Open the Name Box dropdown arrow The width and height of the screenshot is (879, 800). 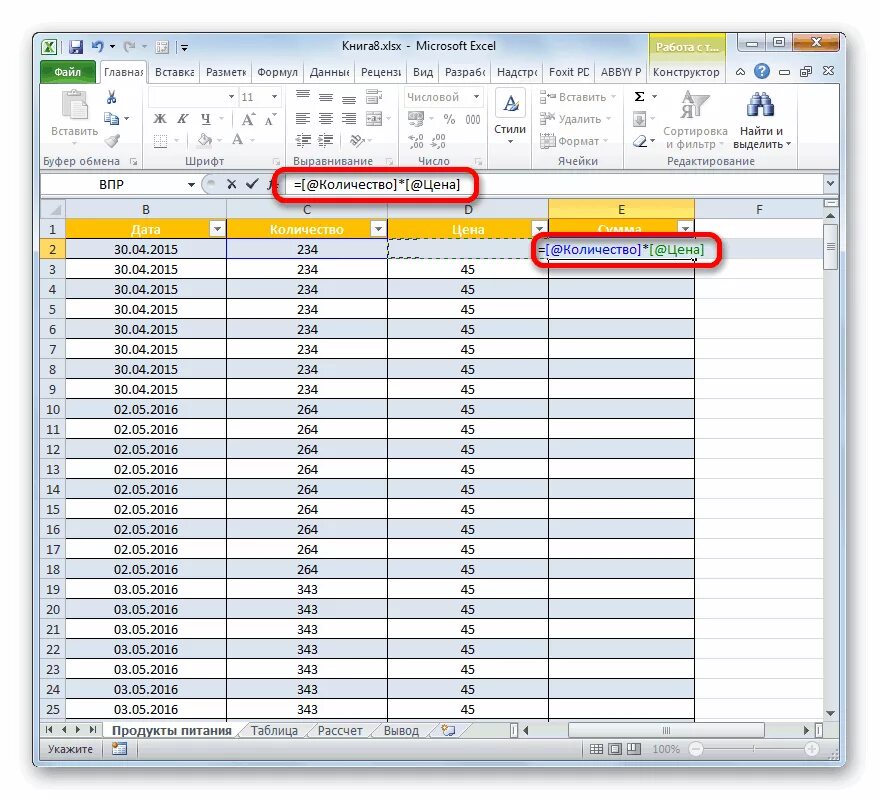[191, 184]
